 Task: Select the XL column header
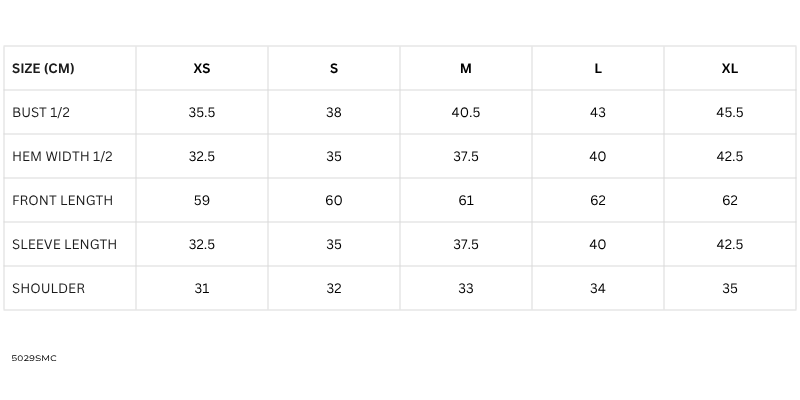[x=730, y=69]
